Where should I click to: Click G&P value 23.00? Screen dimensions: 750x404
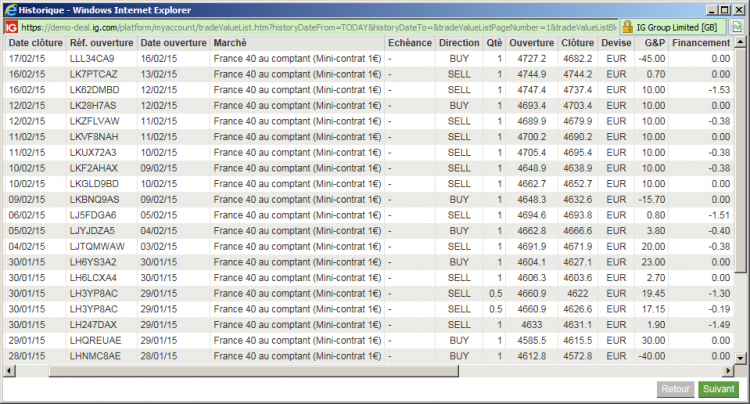coord(653,262)
